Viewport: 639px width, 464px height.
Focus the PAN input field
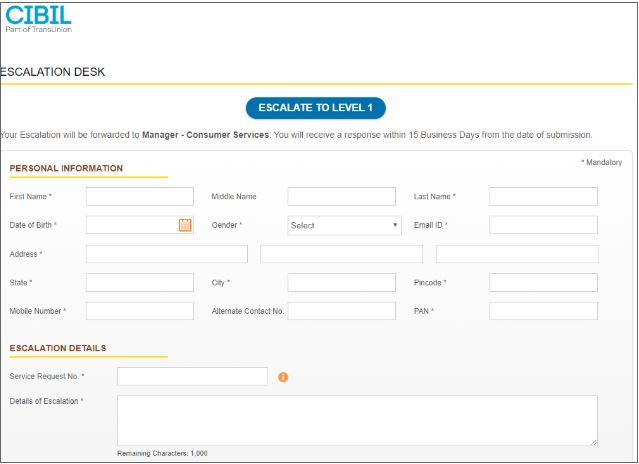tap(543, 311)
